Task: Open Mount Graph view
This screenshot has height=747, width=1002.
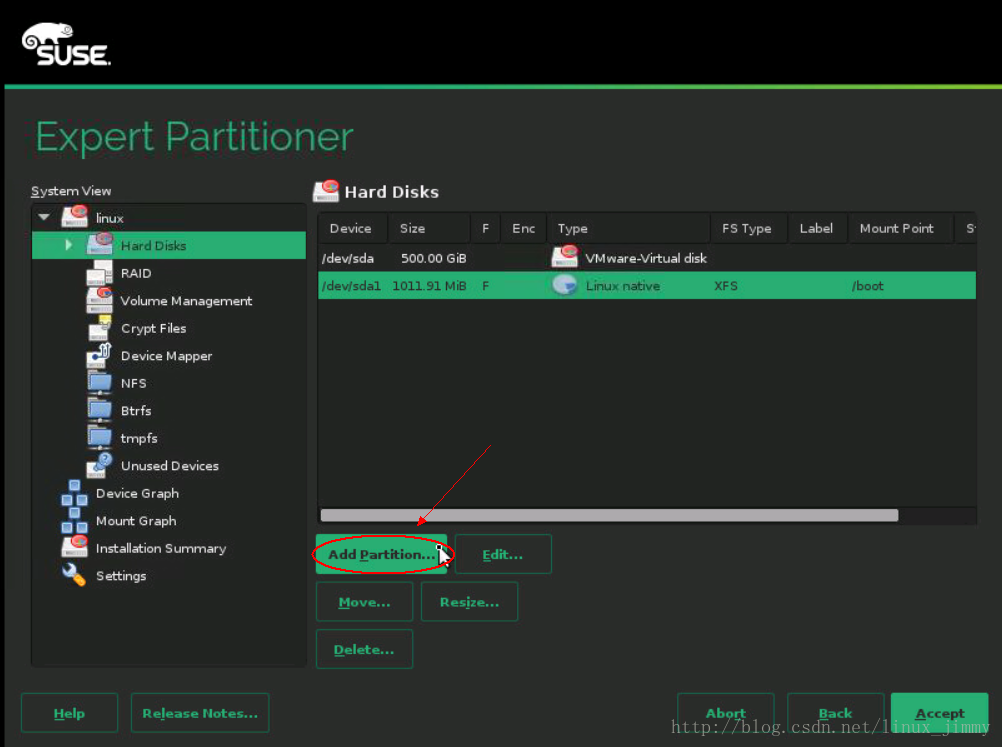Action: click(x=136, y=521)
